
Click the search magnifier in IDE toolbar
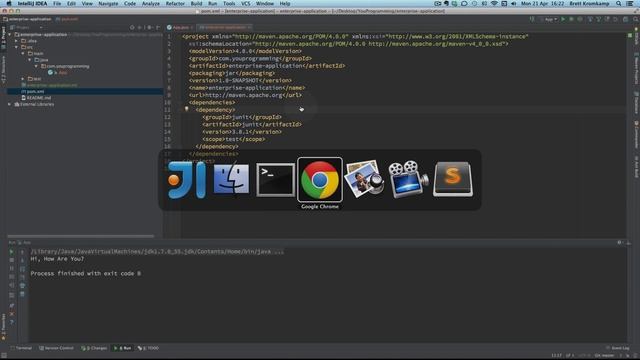[x=636, y=19]
